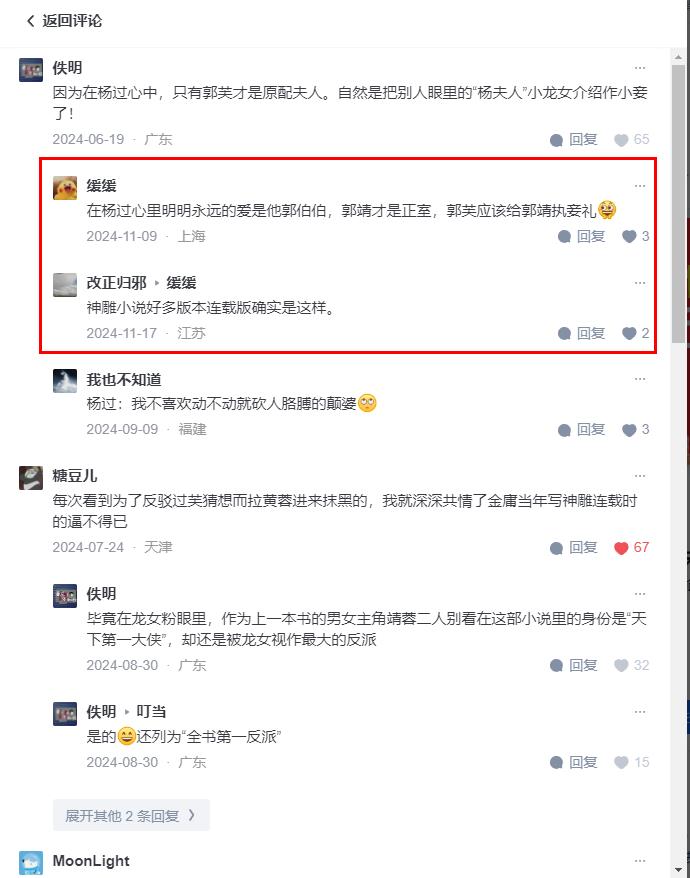
Task: Click heart icon on 我也不知道's comment
Action: [x=630, y=430]
